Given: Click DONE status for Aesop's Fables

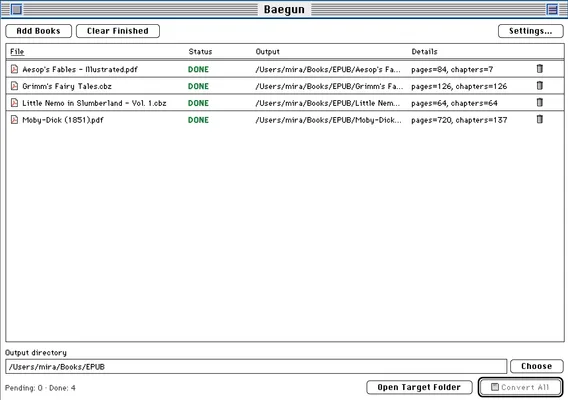Looking at the screenshot, I should [198, 69].
